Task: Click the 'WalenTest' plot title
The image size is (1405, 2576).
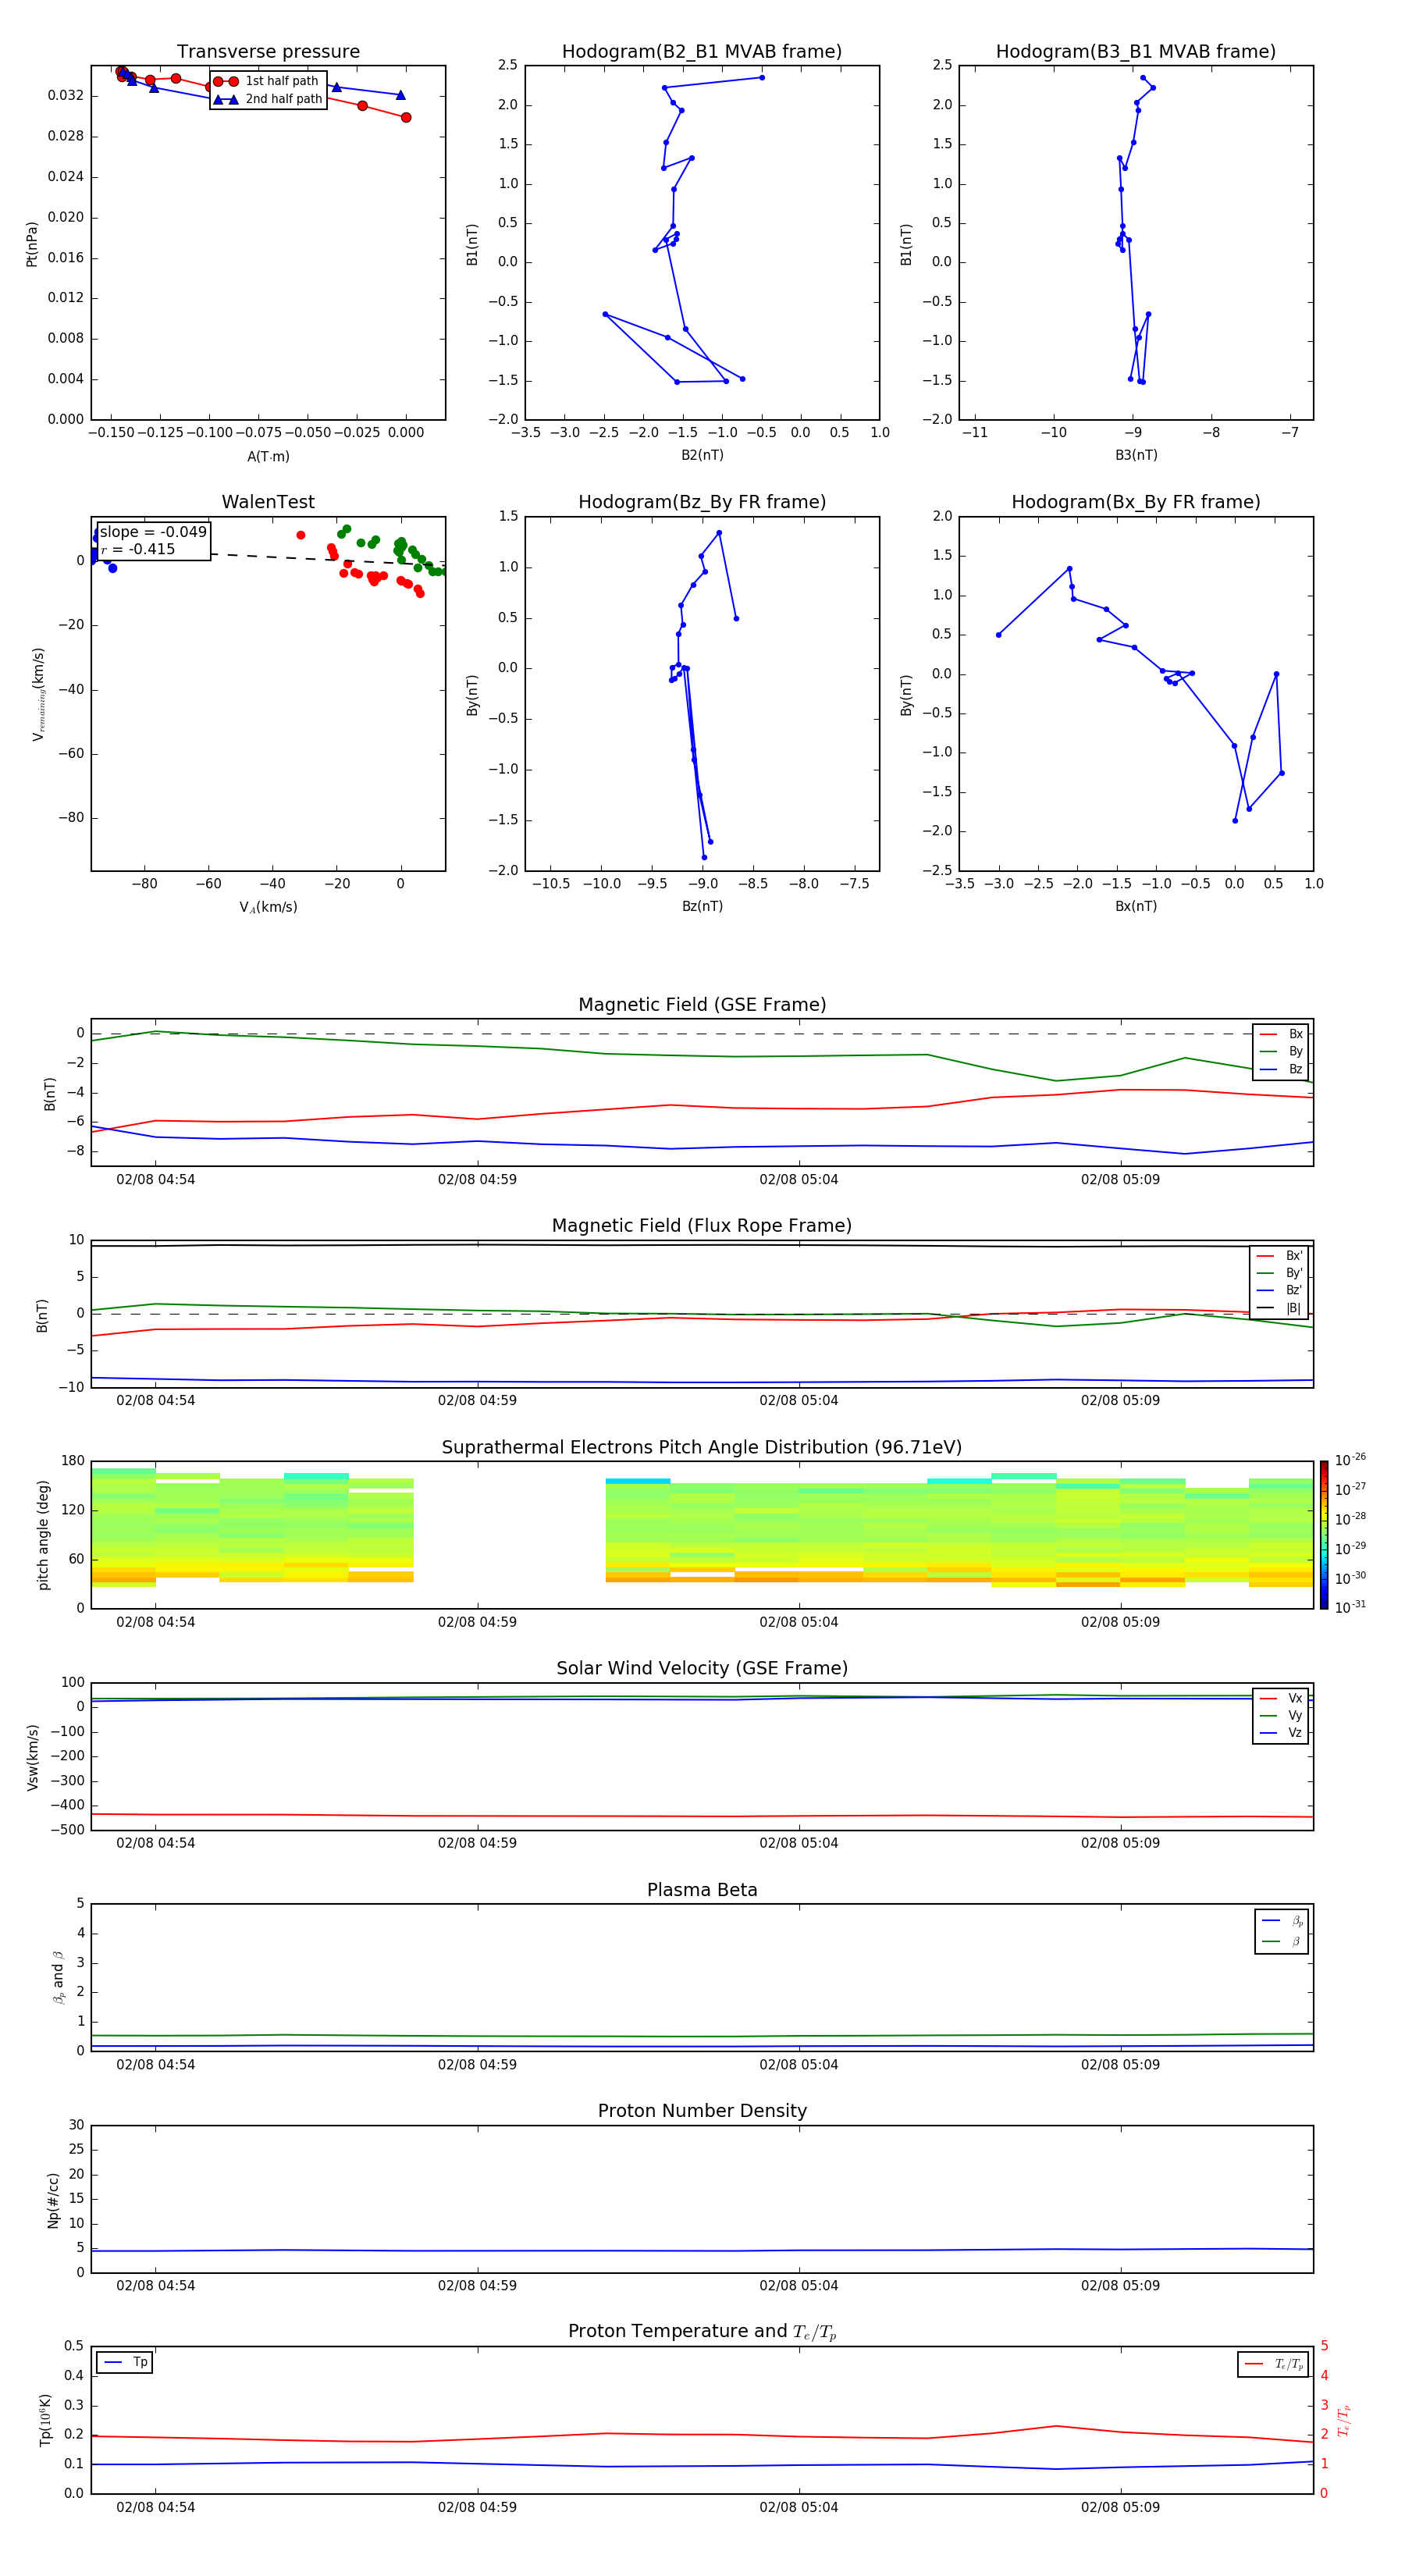Action: click(268, 502)
